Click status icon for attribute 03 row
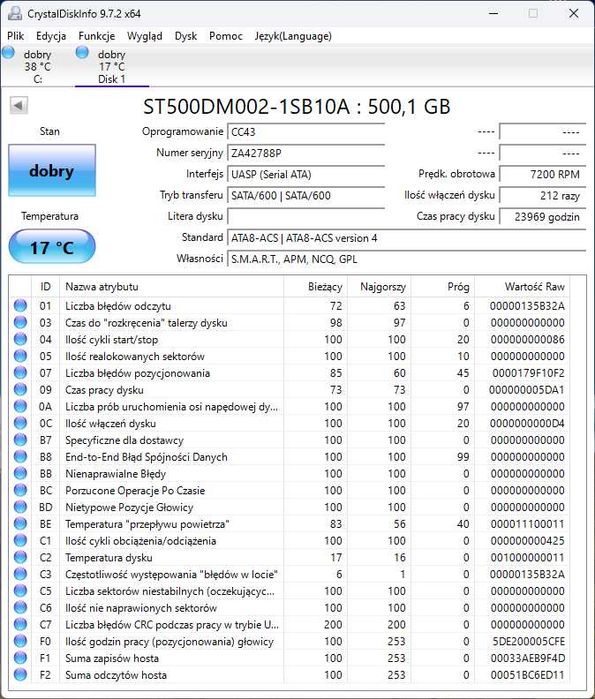Viewport: 595px width, 699px height. tap(20, 322)
